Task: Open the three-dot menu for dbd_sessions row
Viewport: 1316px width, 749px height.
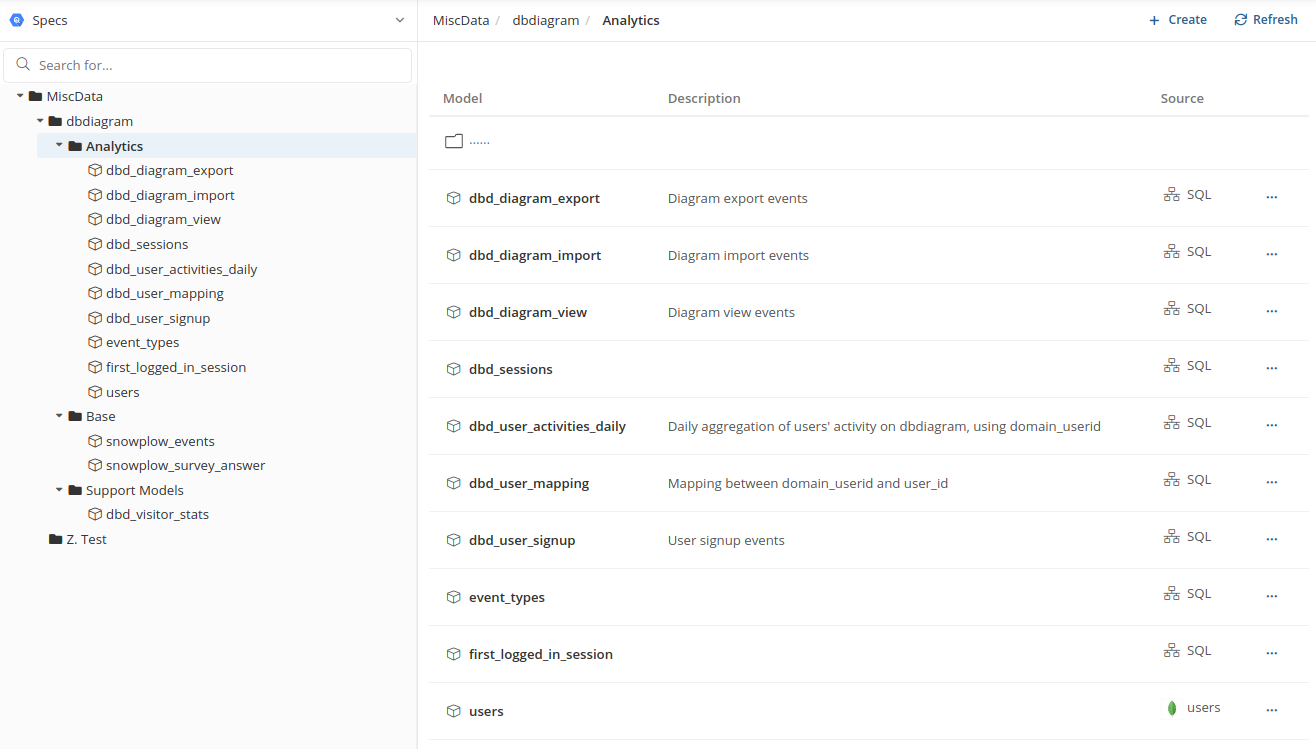Action: 1271,368
